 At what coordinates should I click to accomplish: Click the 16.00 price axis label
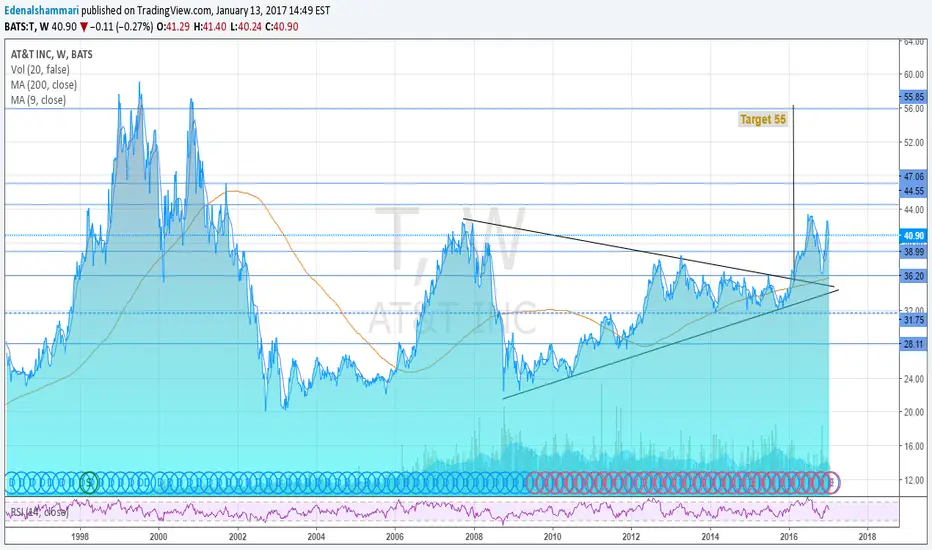914,446
